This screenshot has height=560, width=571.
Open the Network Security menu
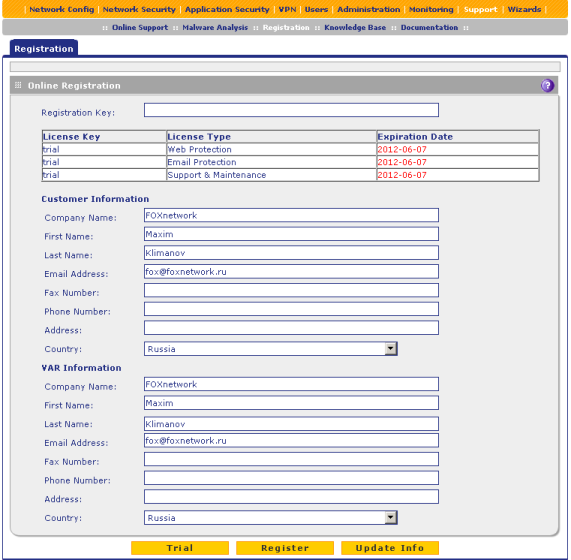[x=139, y=9]
